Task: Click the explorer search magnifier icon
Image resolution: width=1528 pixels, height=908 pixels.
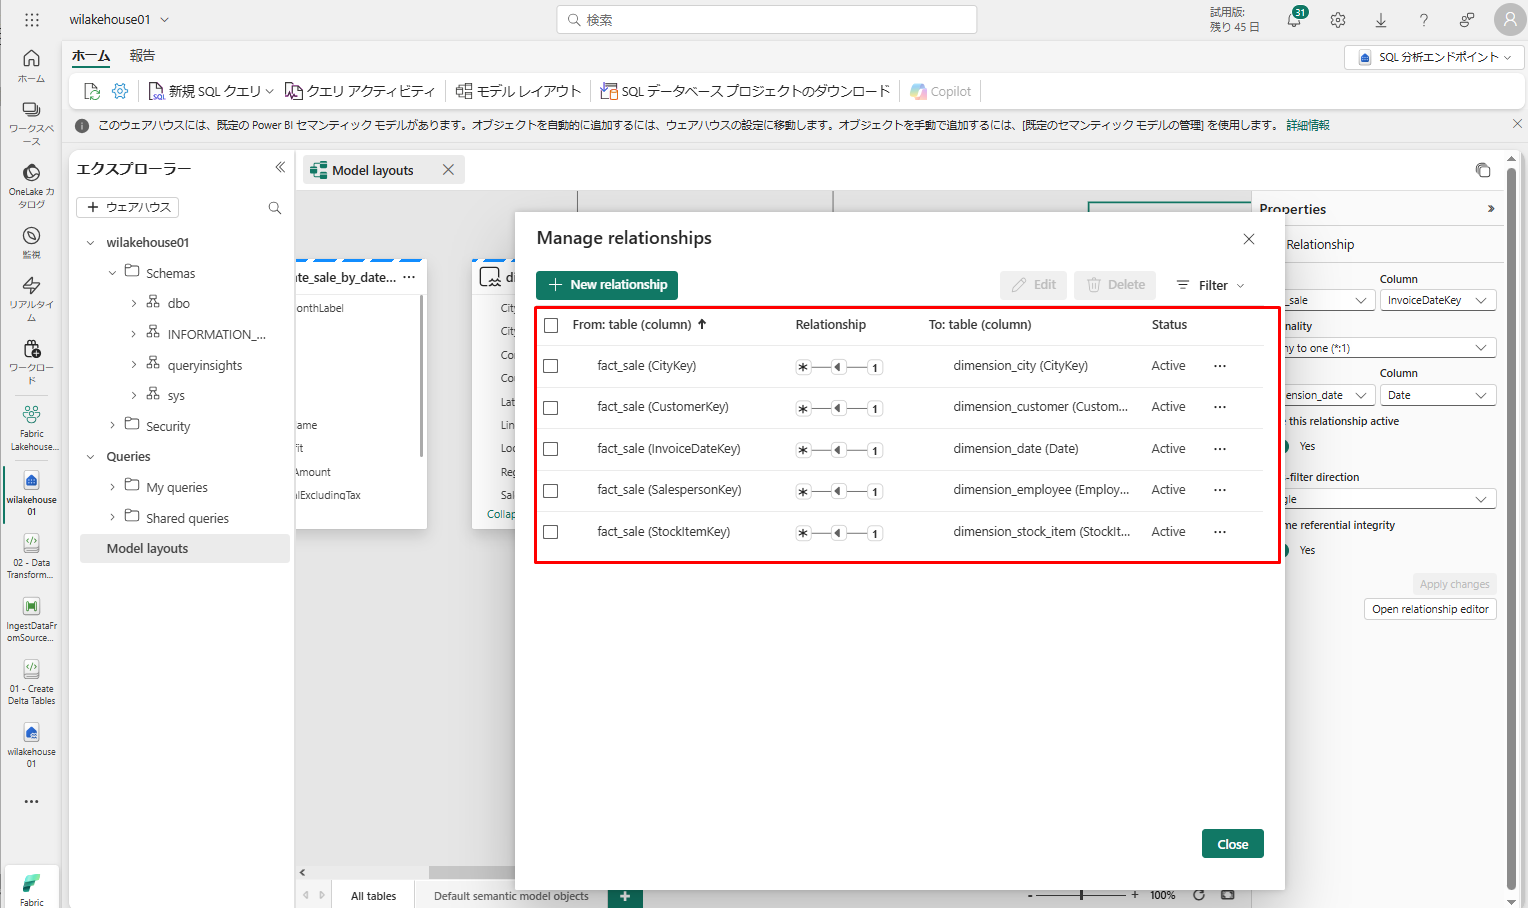Action: click(275, 208)
